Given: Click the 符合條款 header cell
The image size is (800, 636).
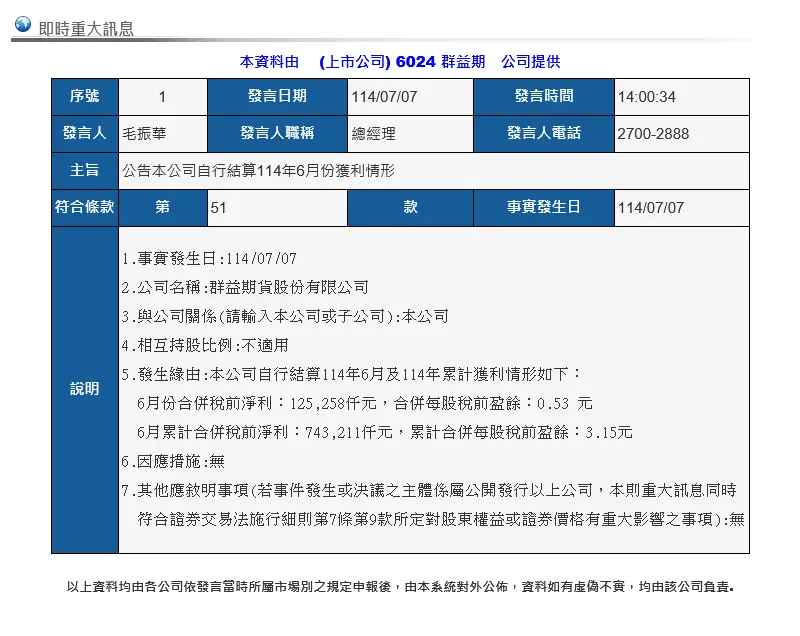Looking at the screenshot, I should coord(85,207).
